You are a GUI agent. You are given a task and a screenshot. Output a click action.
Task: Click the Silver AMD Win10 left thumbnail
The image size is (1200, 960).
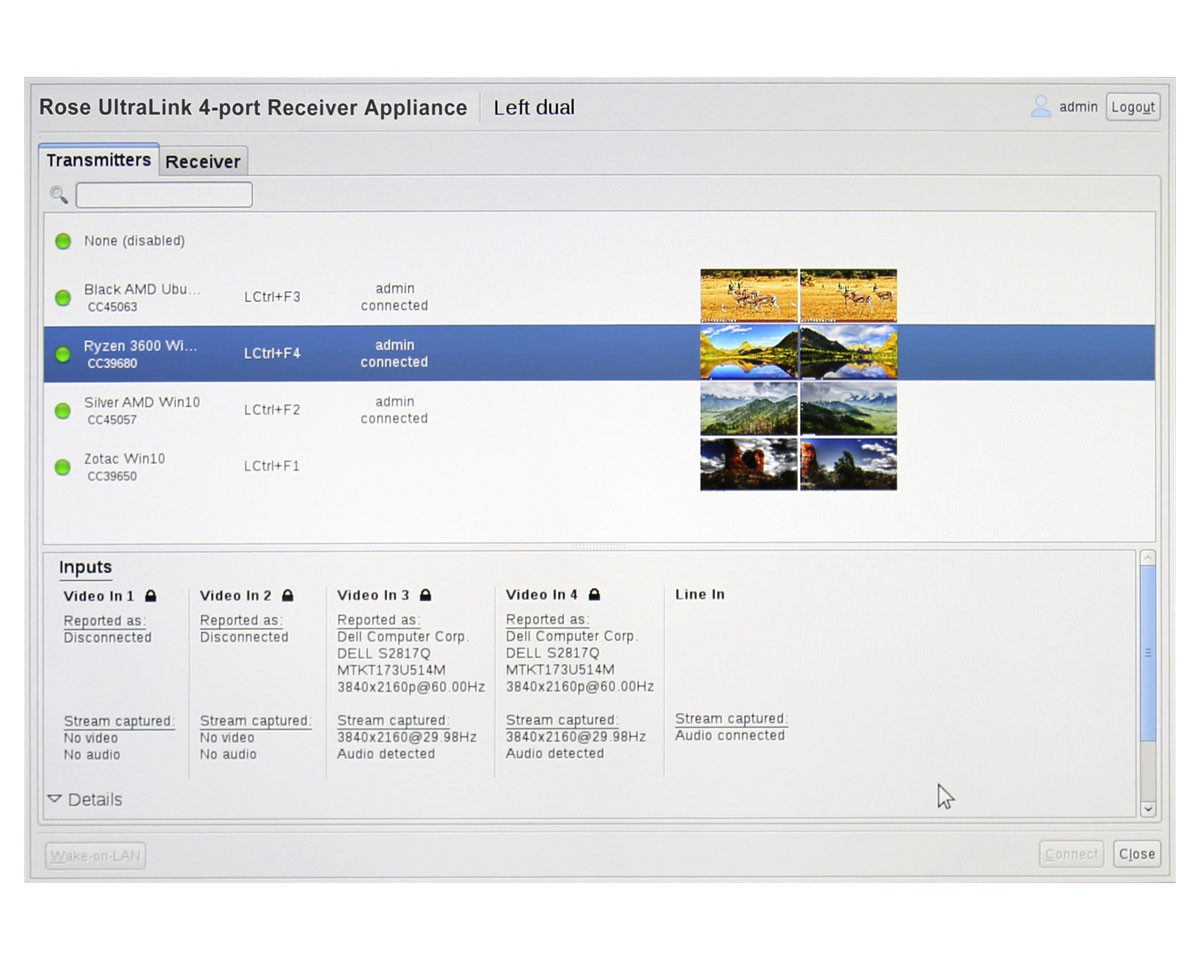tap(749, 408)
